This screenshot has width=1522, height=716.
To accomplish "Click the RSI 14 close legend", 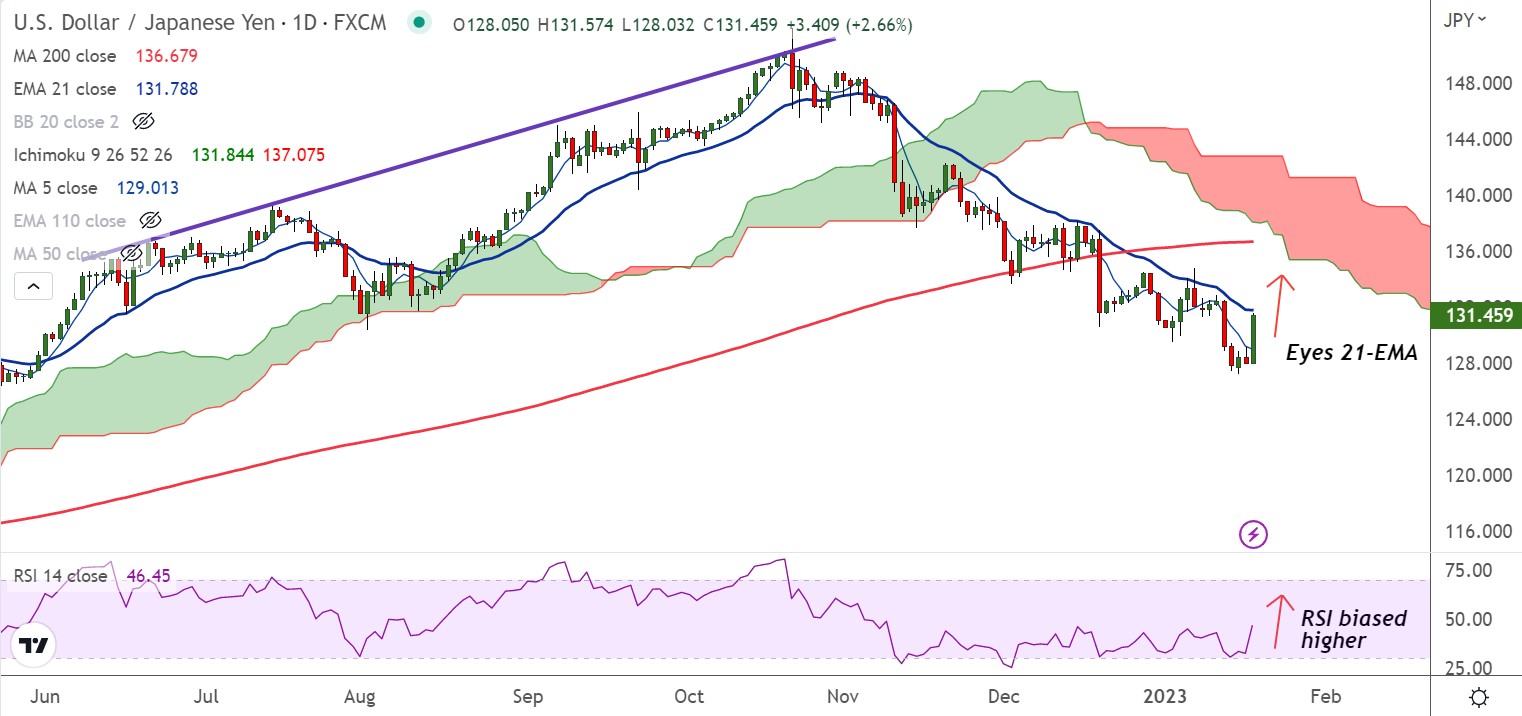I will (60, 576).
